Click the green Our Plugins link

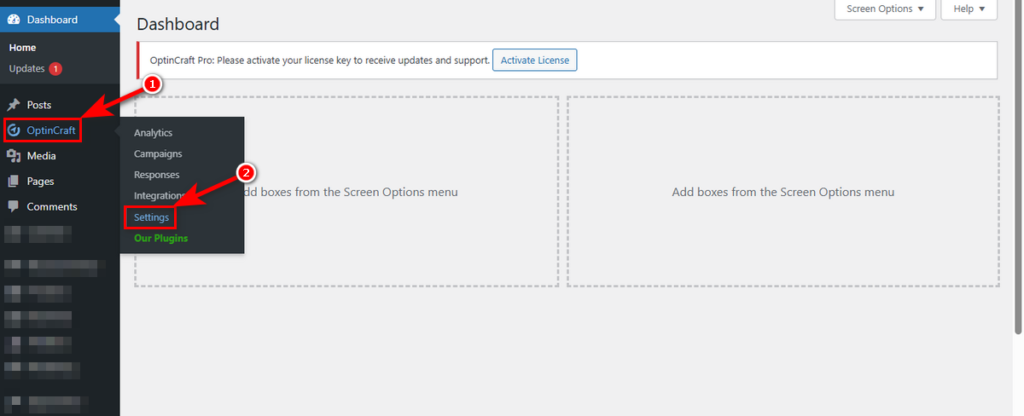[161, 238]
